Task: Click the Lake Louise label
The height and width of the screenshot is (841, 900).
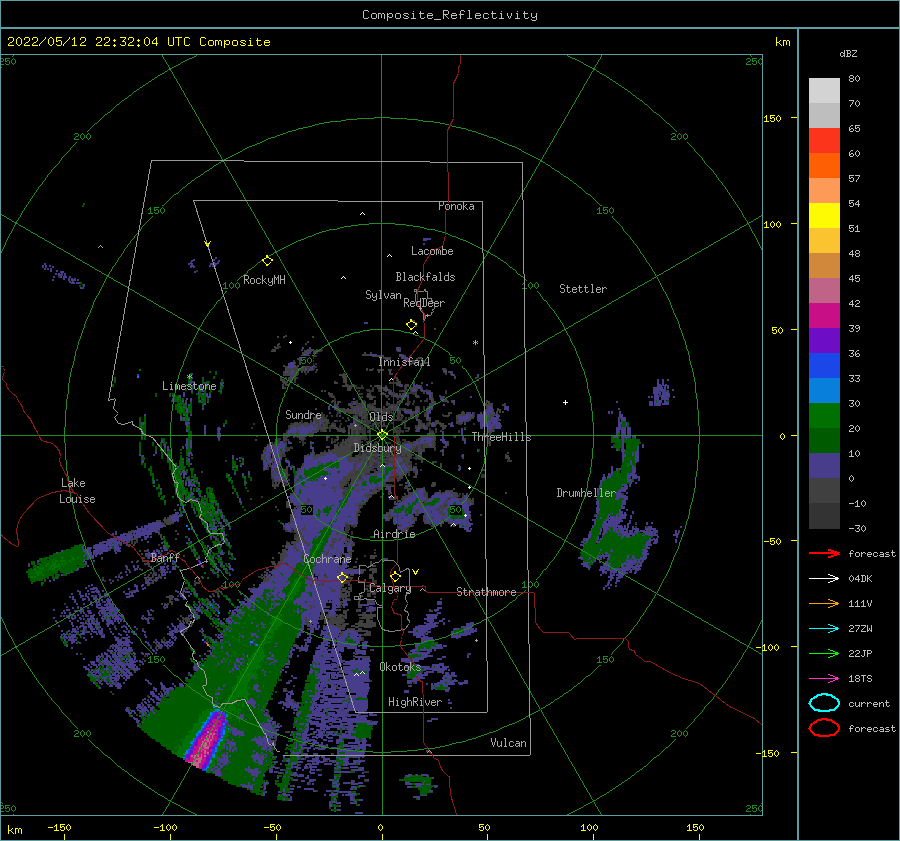Action: [77, 491]
